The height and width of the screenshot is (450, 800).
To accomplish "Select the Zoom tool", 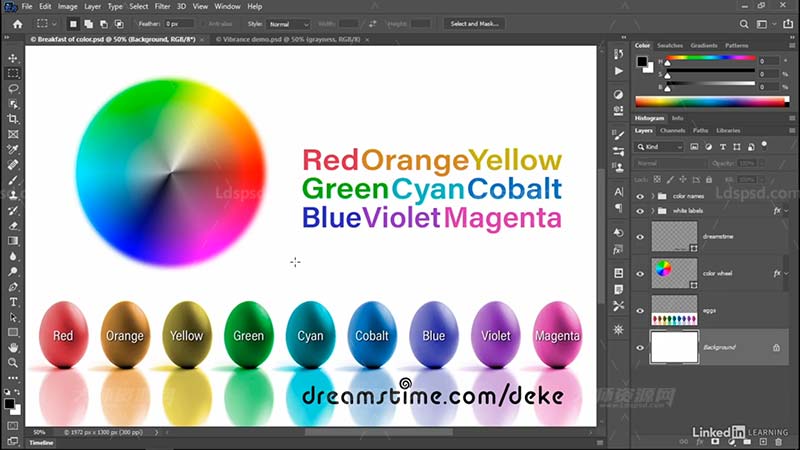I will pos(13,363).
